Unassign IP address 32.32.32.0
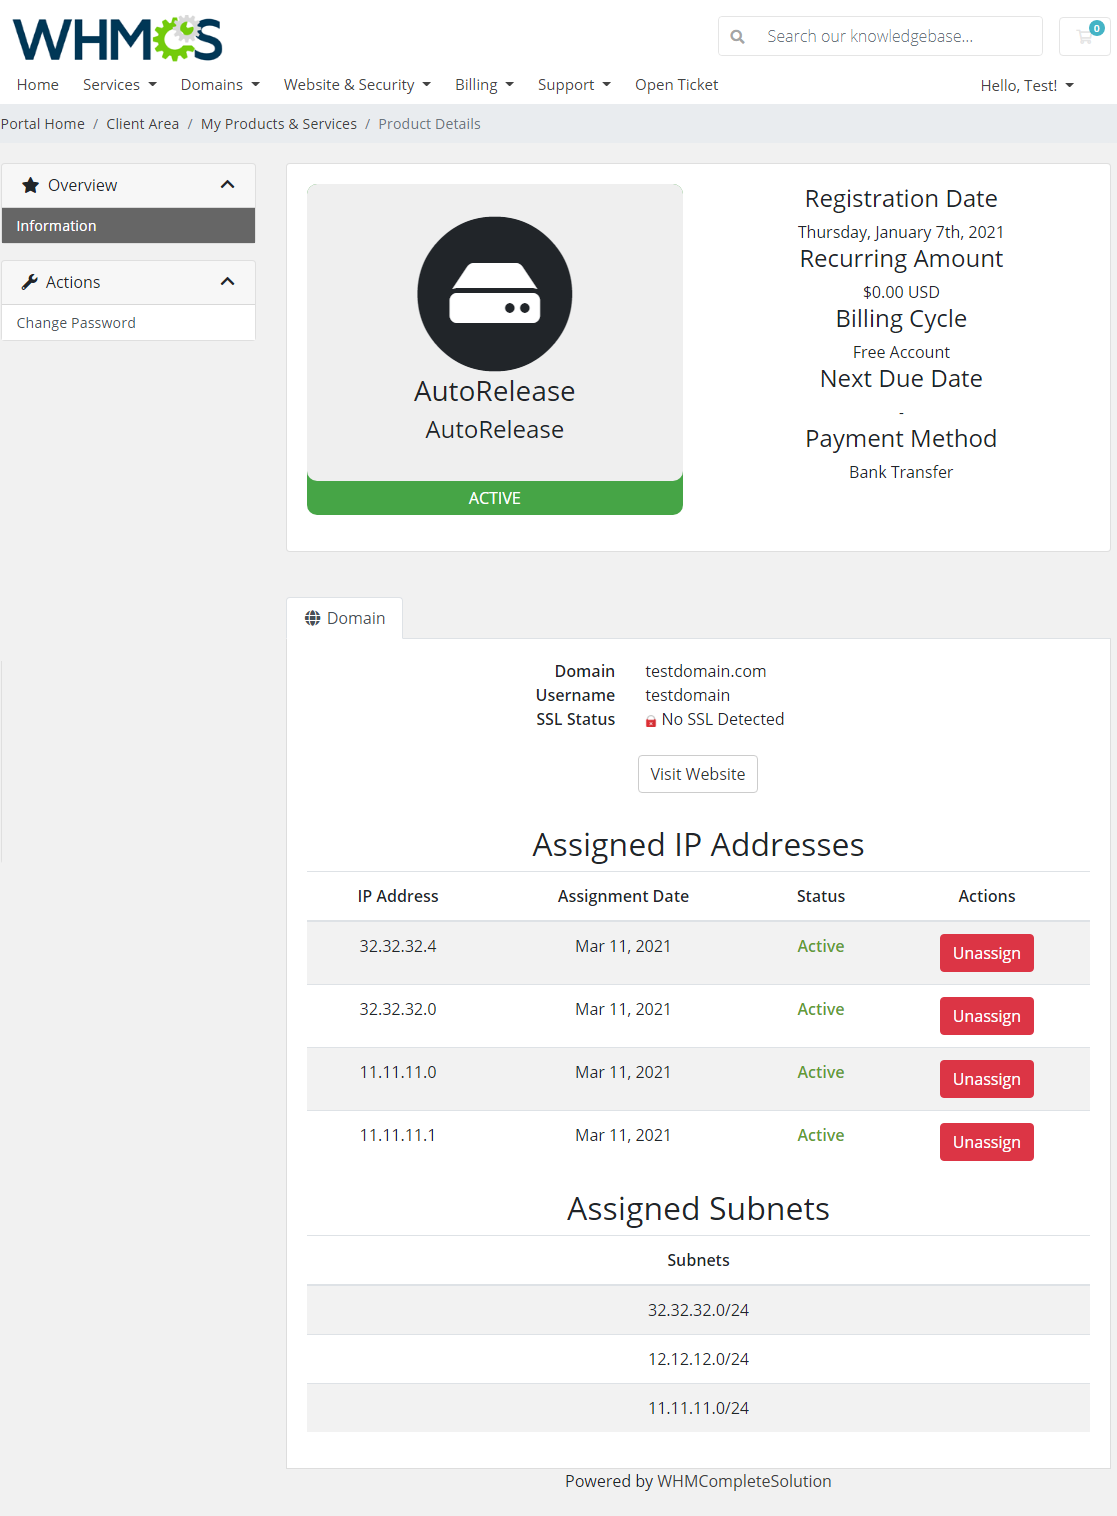This screenshot has width=1117, height=1516. pos(987,1016)
